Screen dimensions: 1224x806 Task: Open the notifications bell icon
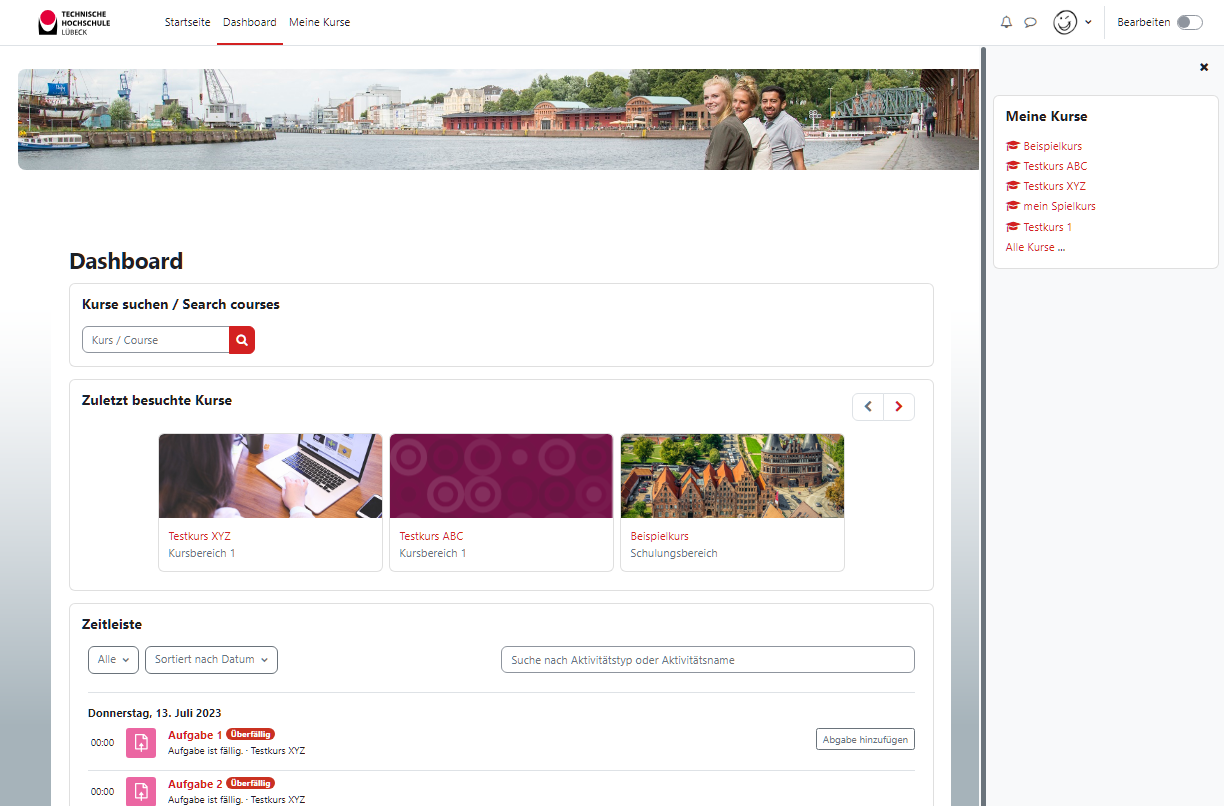(x=1006, y=22)
